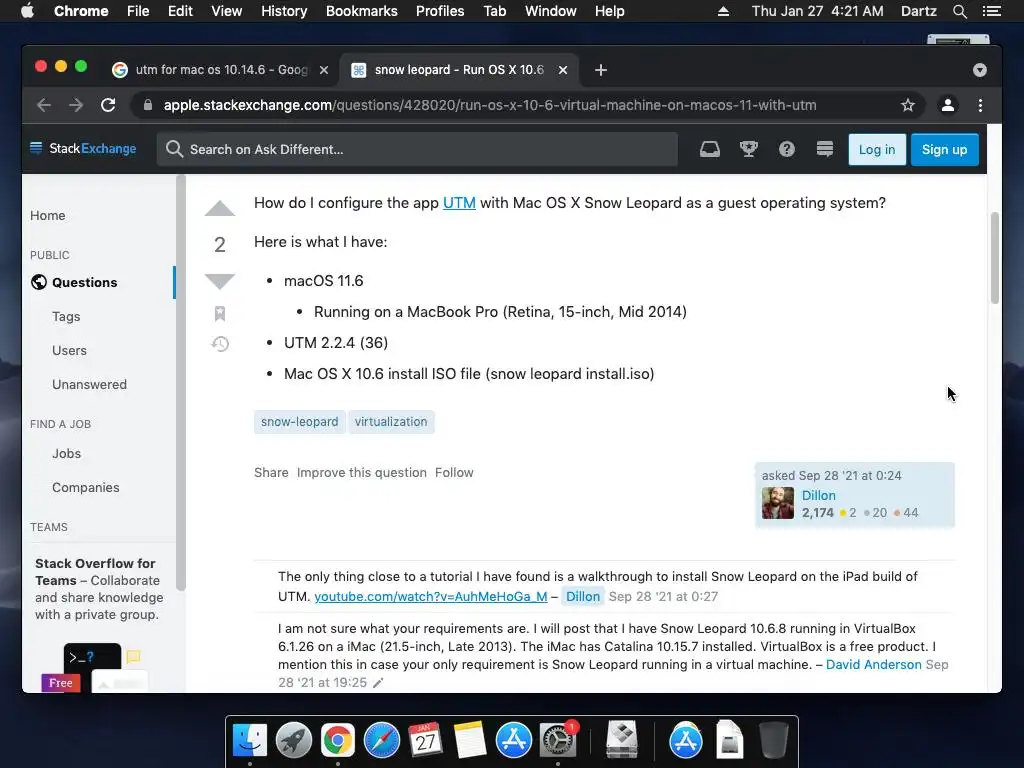Screen dimensions: 1024x768
Task: Open the History menu
Action: (284, 11)
